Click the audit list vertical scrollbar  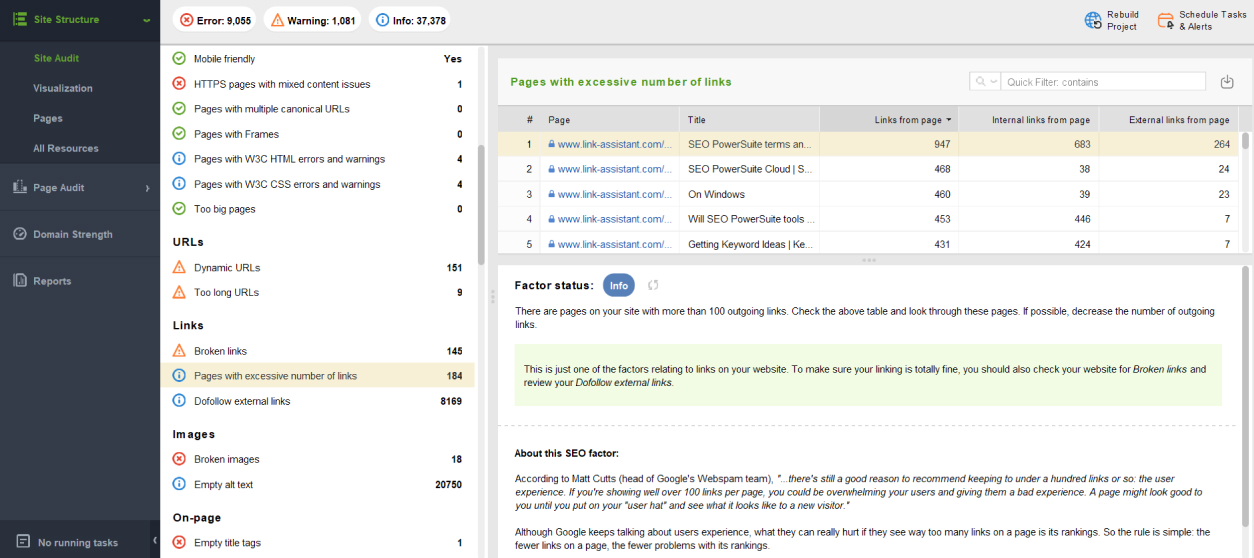481,205
